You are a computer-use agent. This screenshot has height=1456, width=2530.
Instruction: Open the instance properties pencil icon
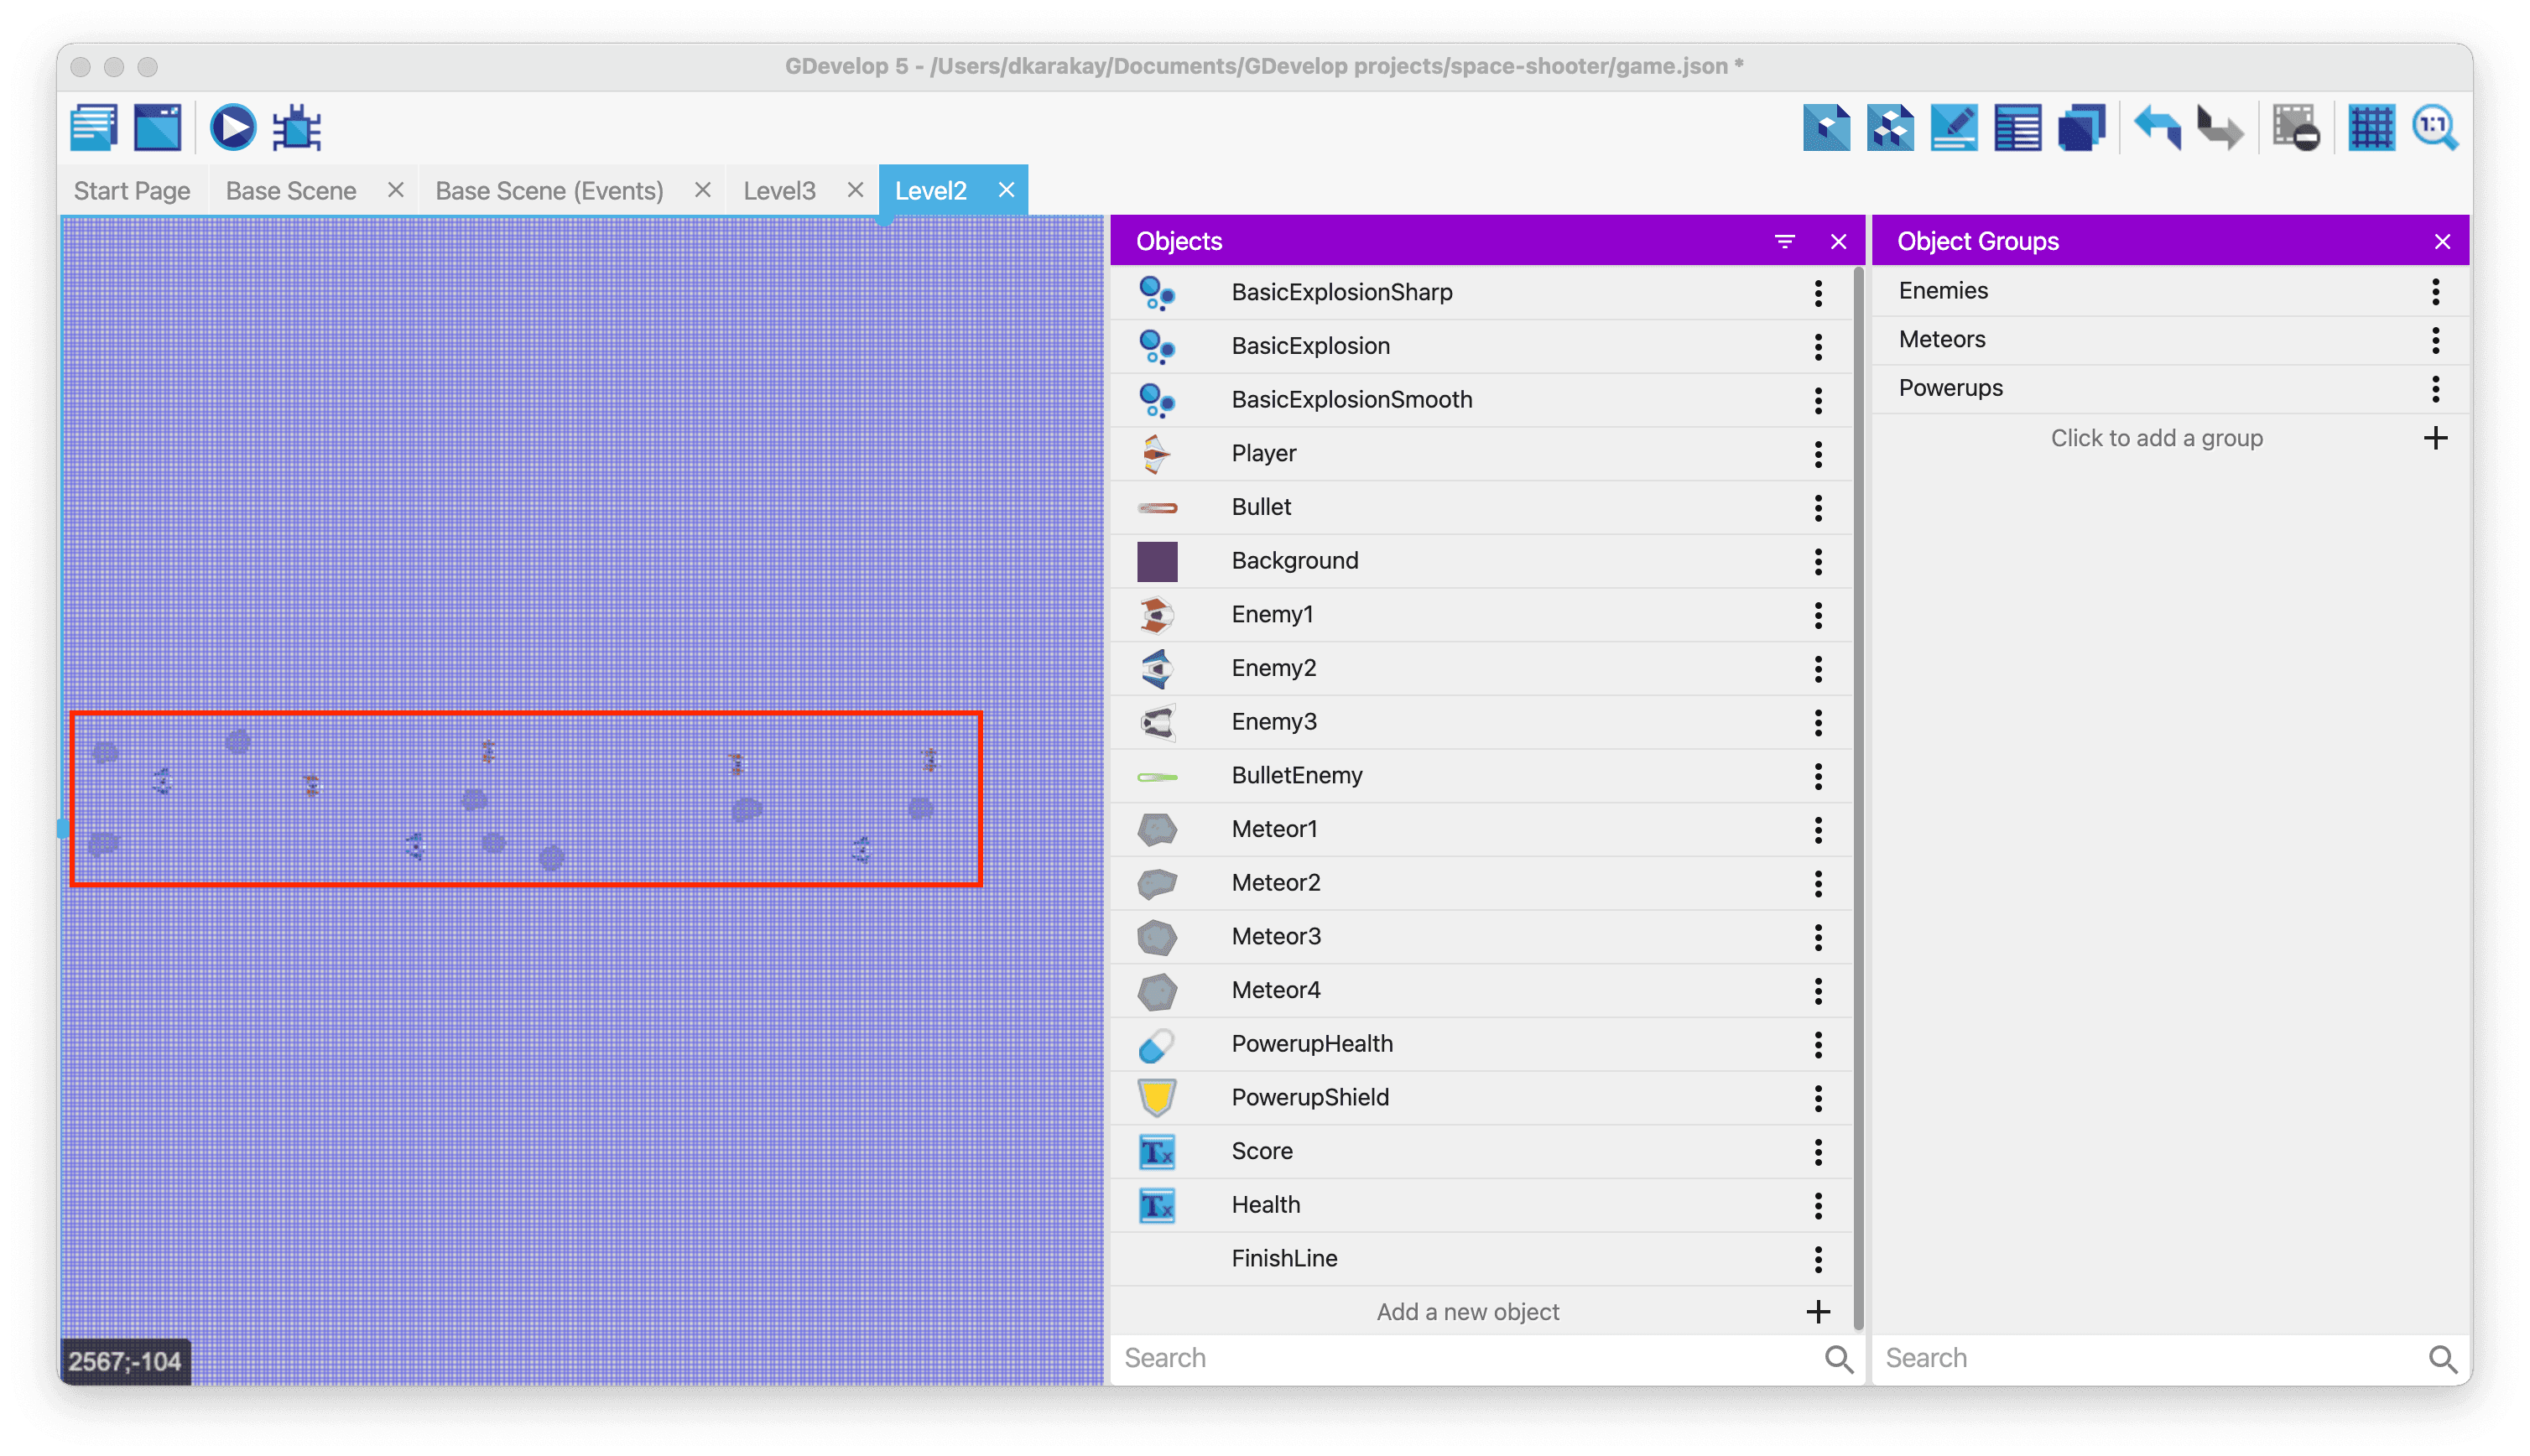(x=1954, y=128)
